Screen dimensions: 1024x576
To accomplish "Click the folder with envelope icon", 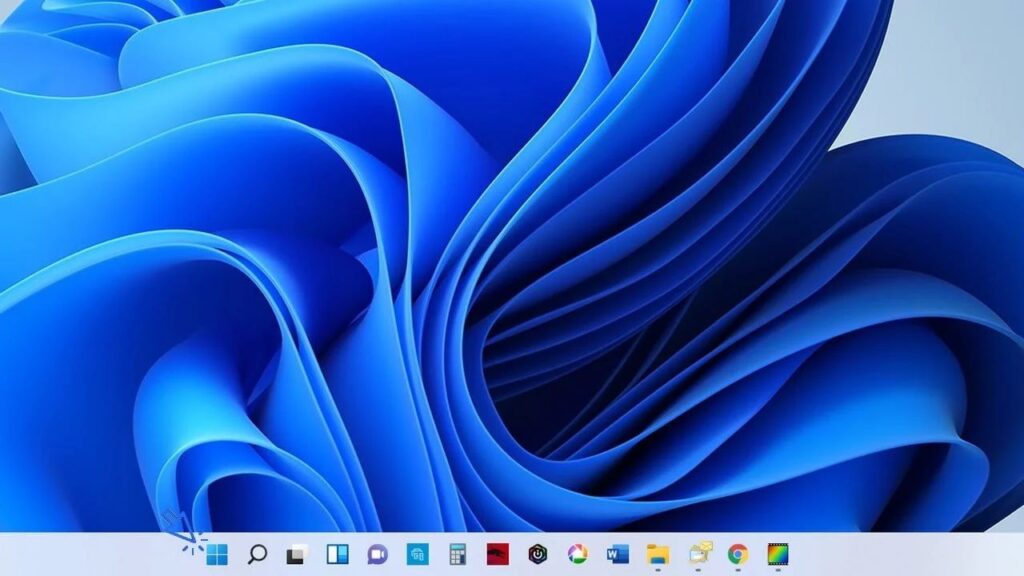I will tap(699, 553).
